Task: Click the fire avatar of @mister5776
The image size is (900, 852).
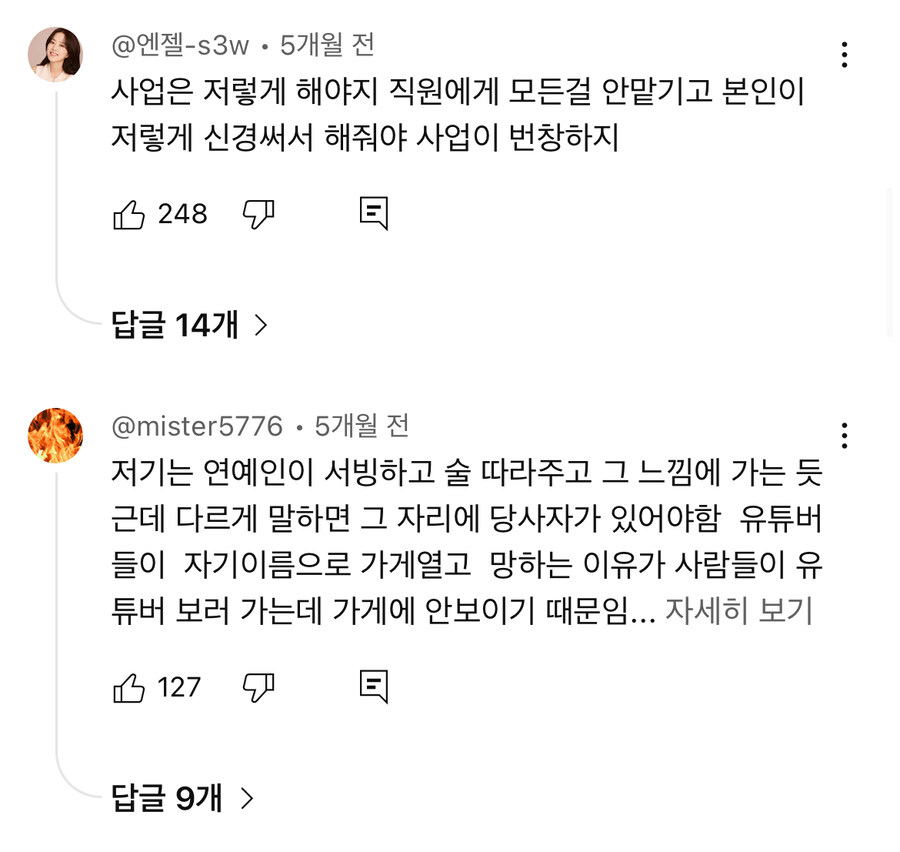Action: click(55, 435)
